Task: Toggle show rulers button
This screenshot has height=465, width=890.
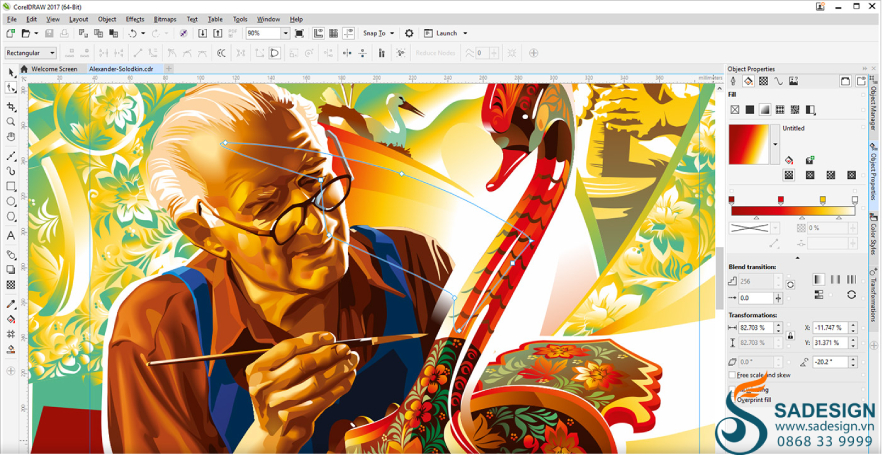Action: coord(318,33)
